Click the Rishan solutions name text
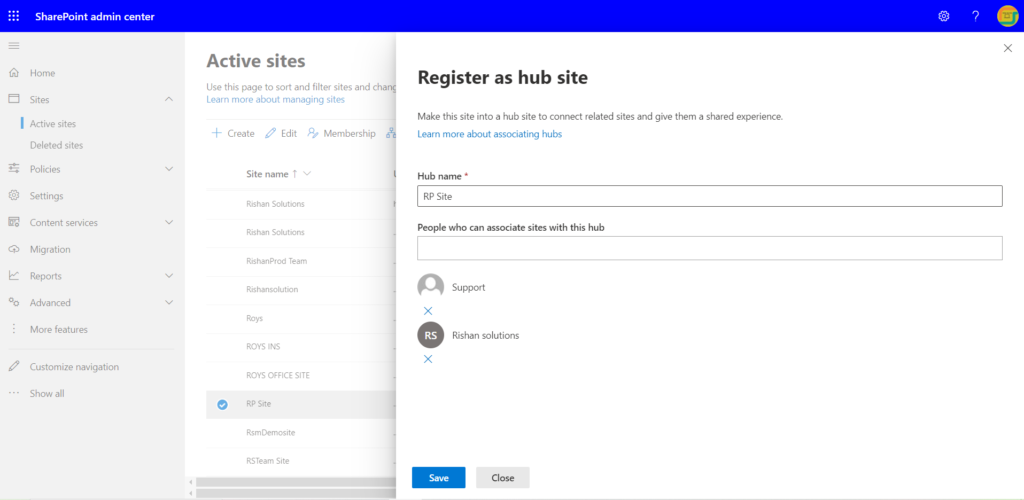This screenshot has height=500, width=1024. click(x=485, y=336)
